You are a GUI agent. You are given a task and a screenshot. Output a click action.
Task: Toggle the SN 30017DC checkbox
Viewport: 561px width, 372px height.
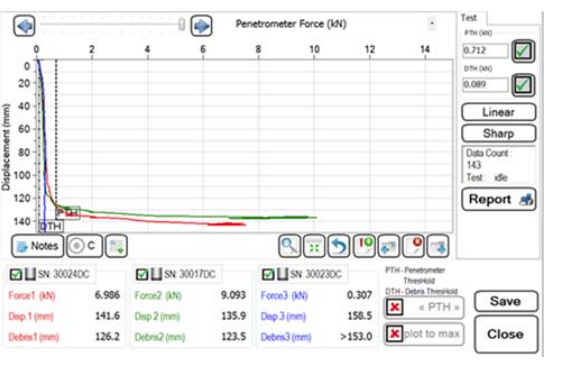coord(142,275)
